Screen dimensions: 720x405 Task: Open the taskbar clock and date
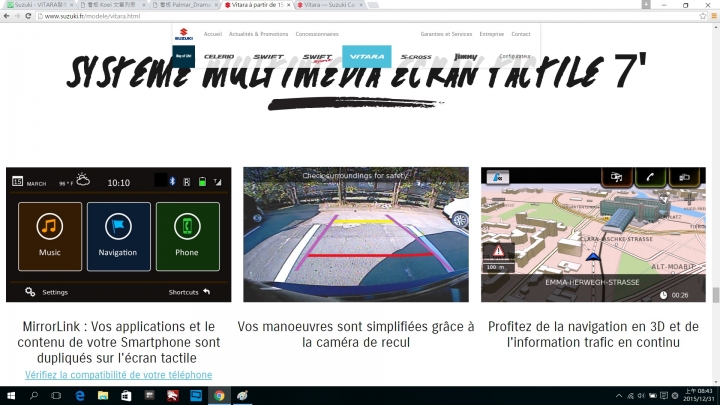tap(699, 395)
